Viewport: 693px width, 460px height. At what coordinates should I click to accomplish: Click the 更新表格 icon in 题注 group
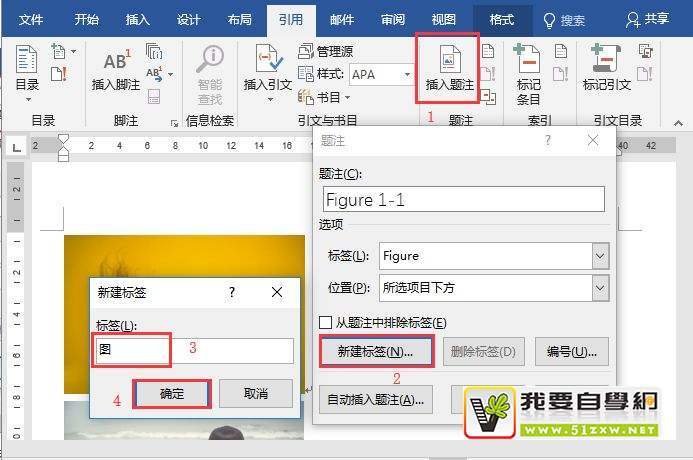tap(488, 74)
